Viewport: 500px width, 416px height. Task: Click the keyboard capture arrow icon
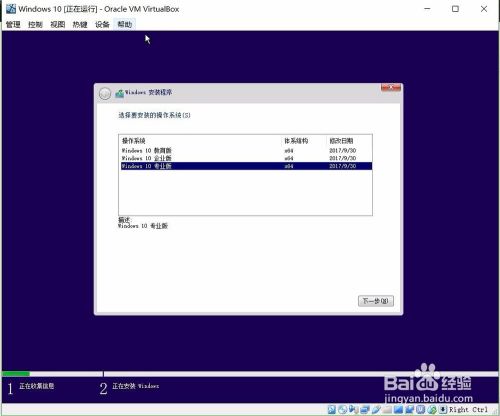[443, 409]
